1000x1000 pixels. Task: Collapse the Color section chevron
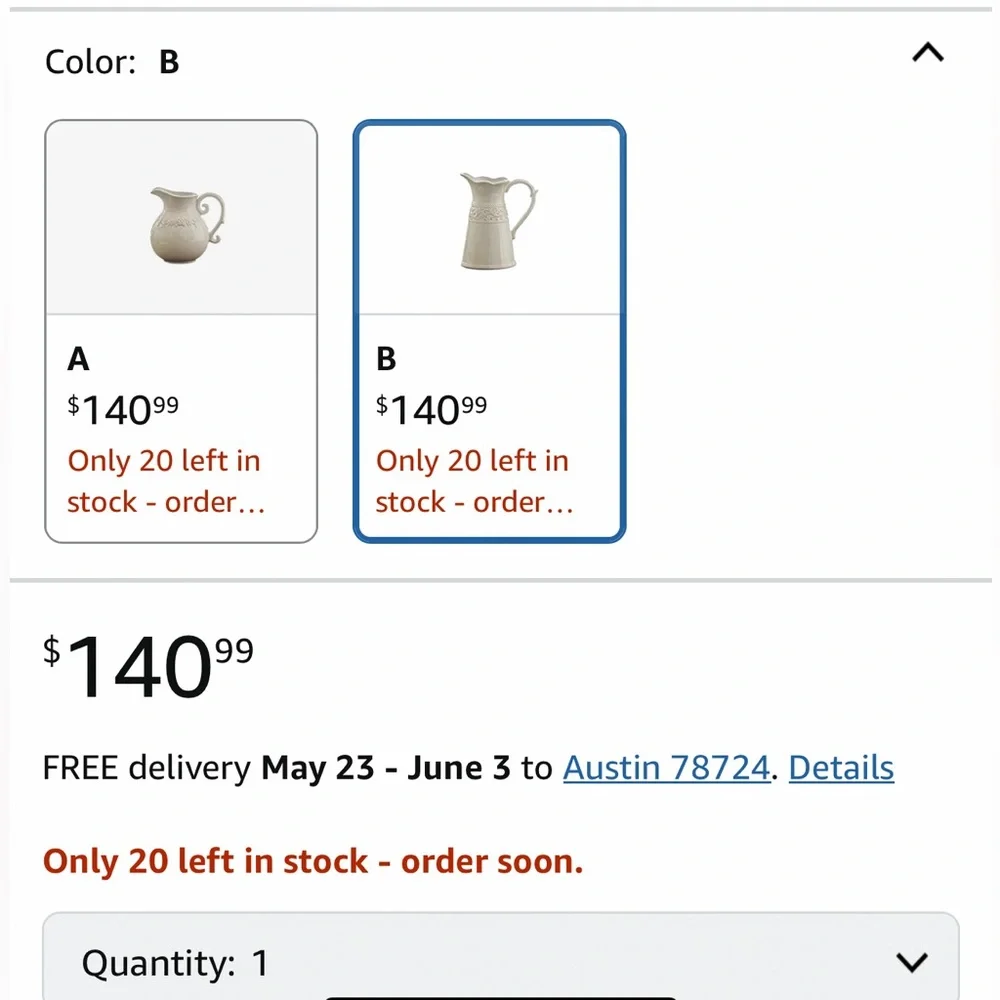pos(927,52)
